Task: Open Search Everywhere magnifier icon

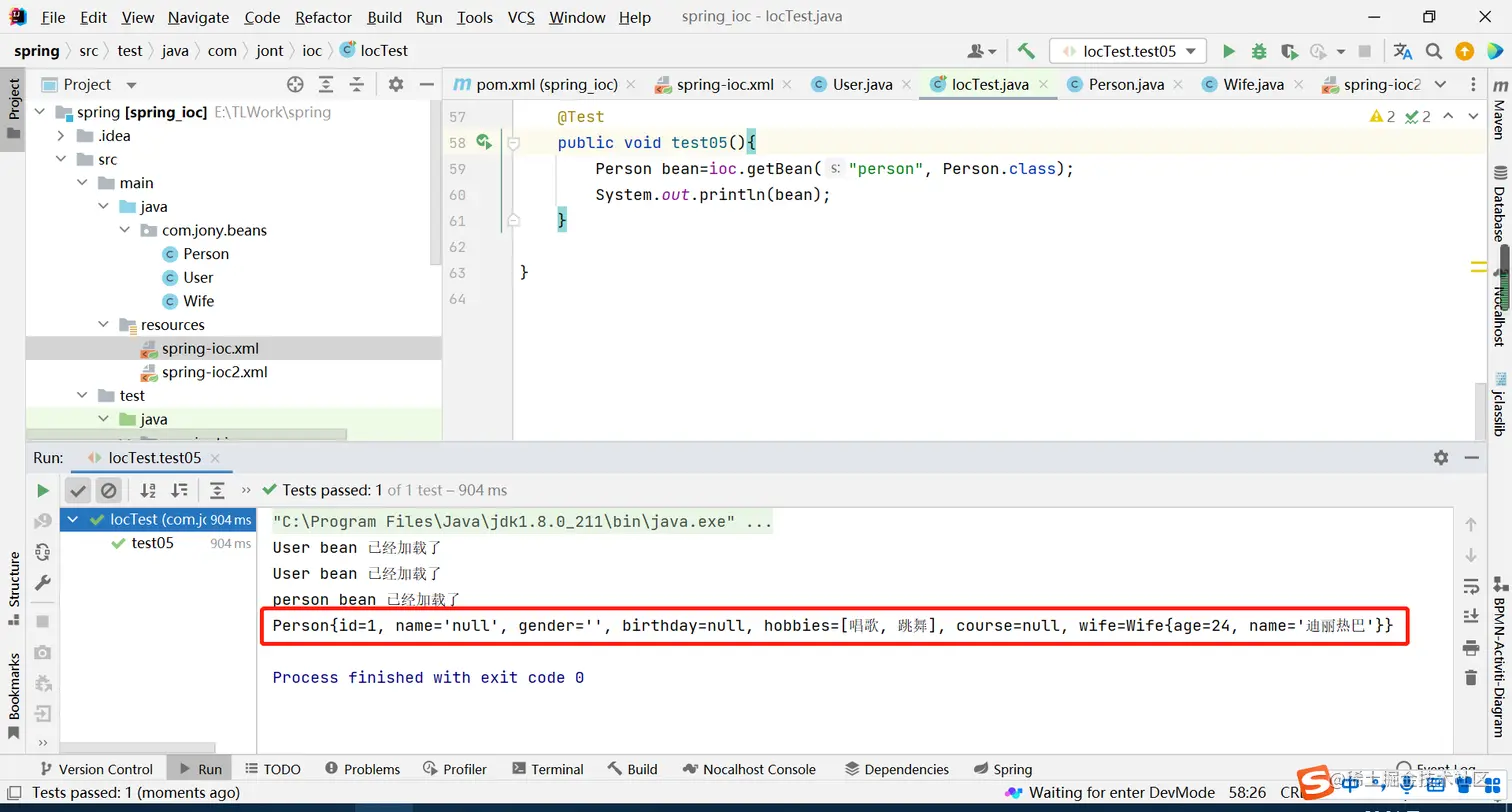Action: 1434,51
